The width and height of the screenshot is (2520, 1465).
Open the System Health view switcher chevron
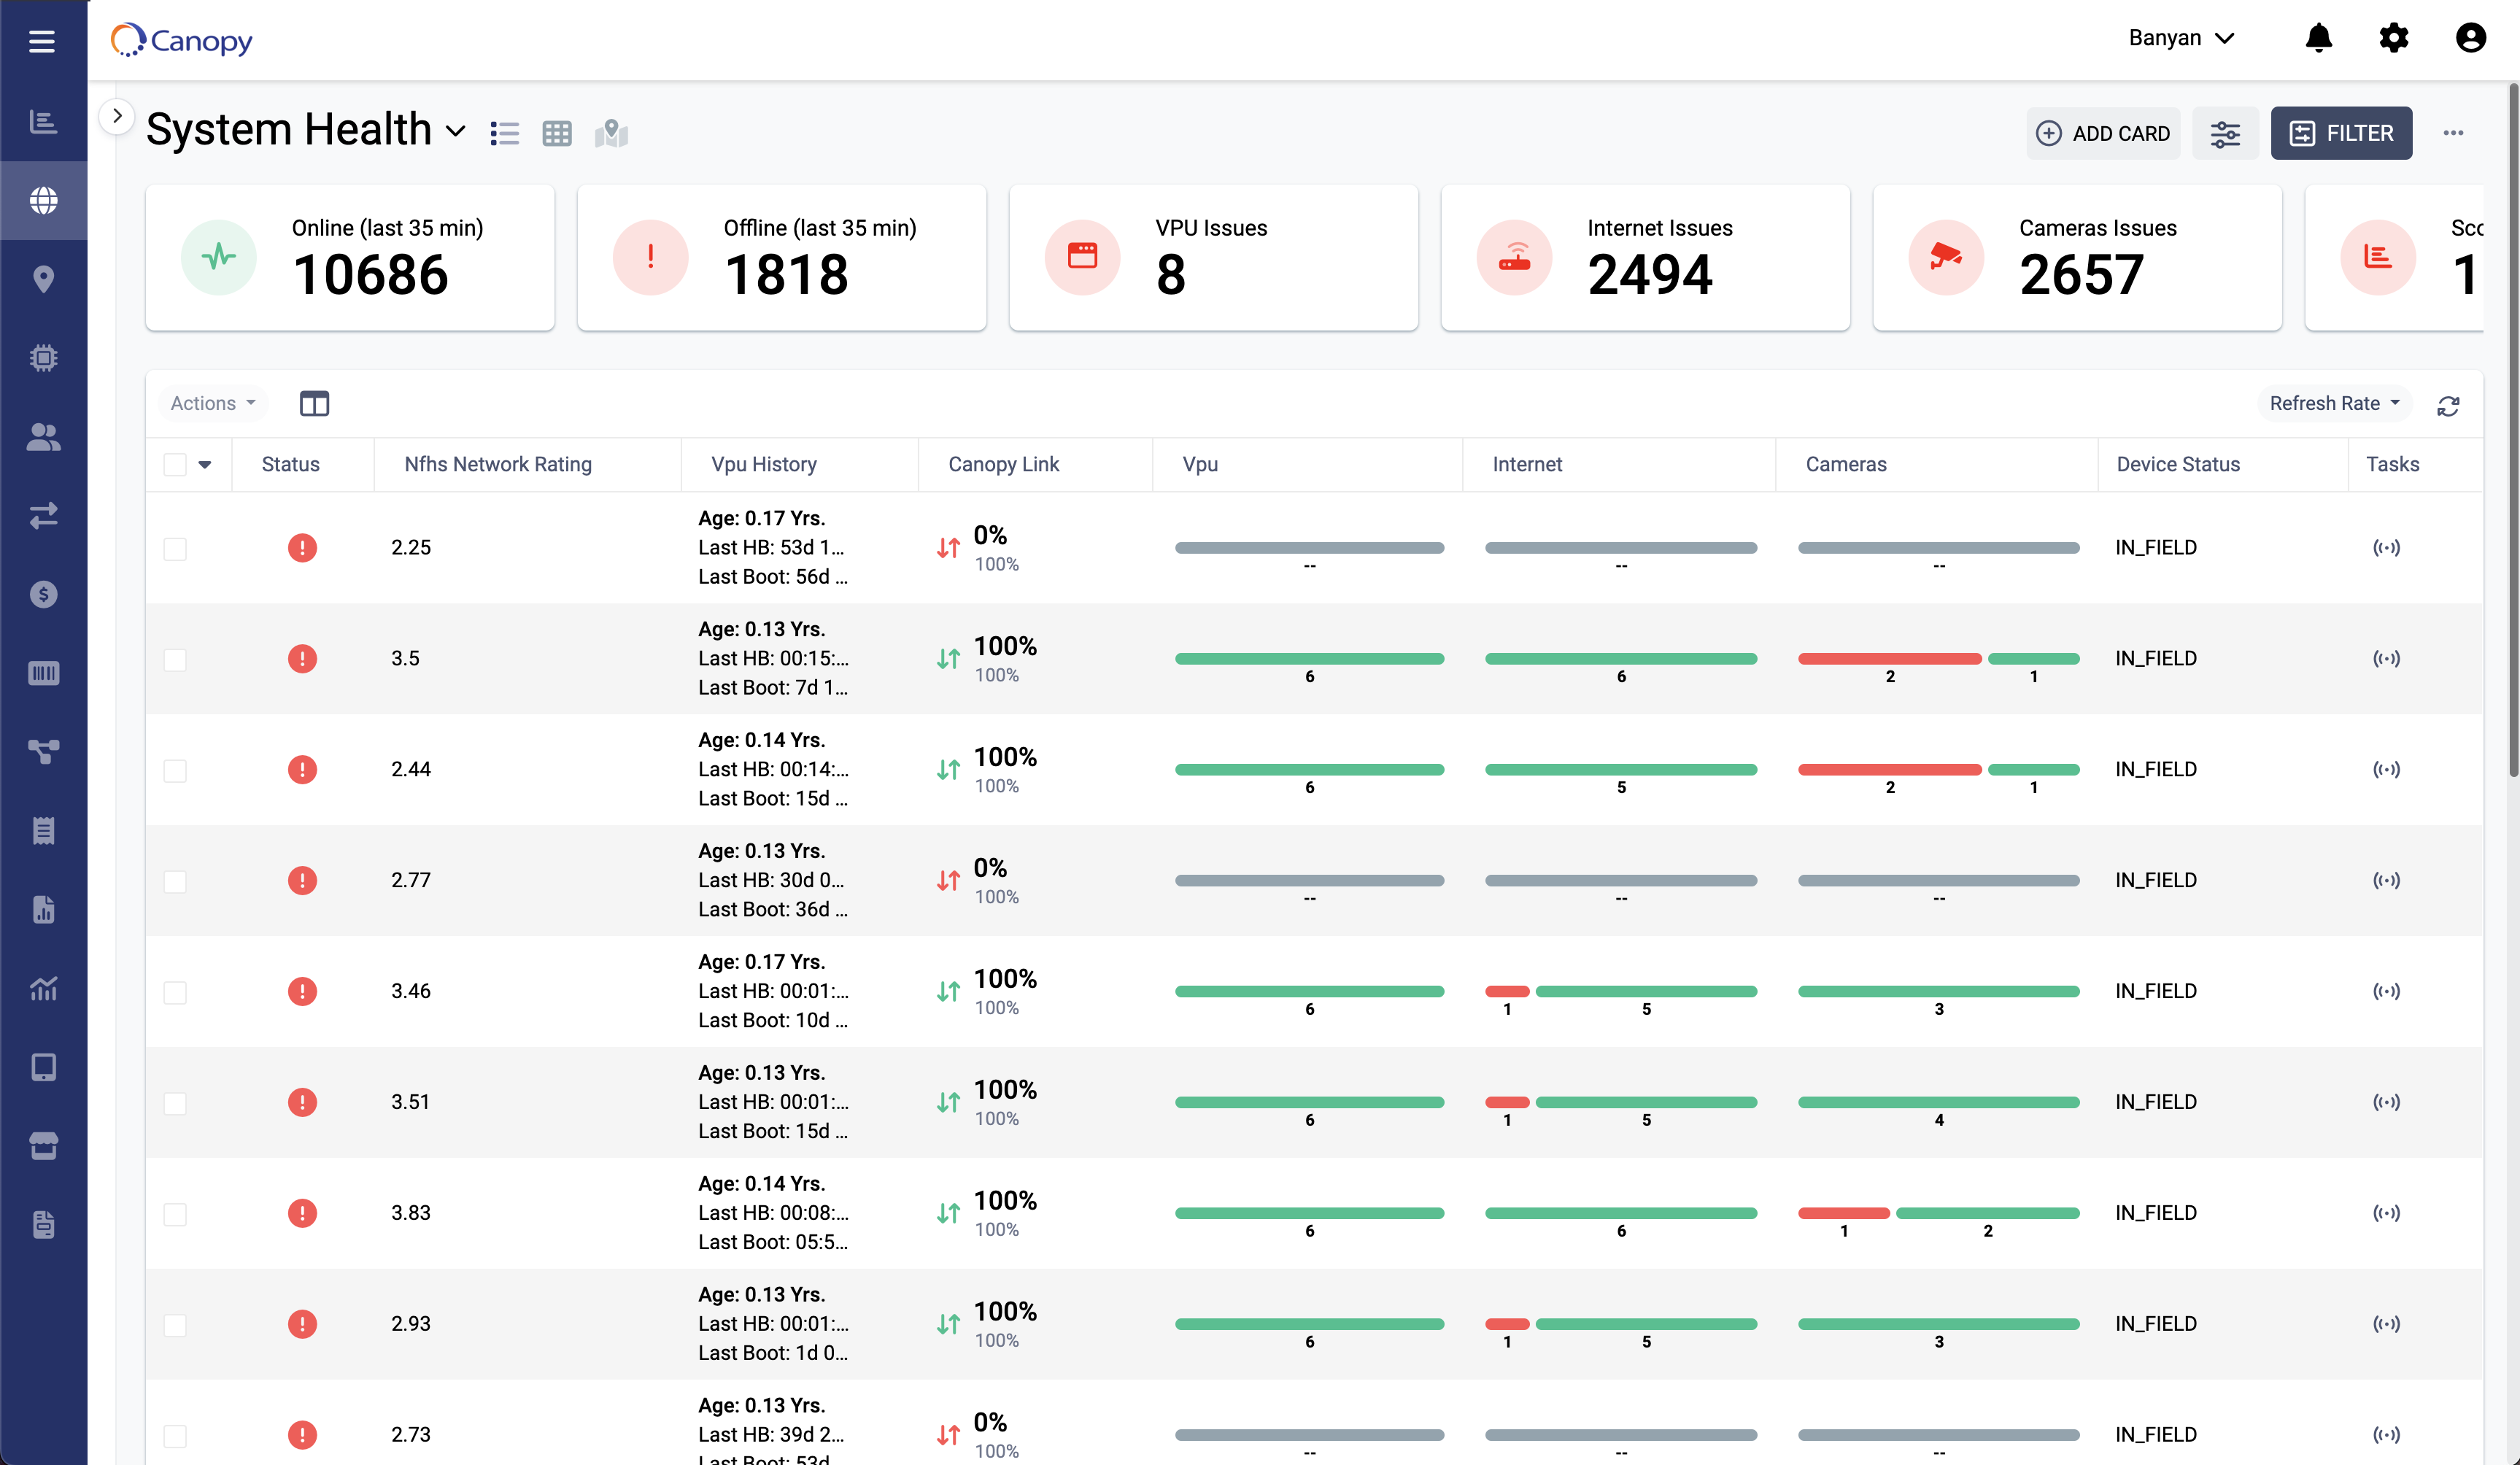pos(457,131)
